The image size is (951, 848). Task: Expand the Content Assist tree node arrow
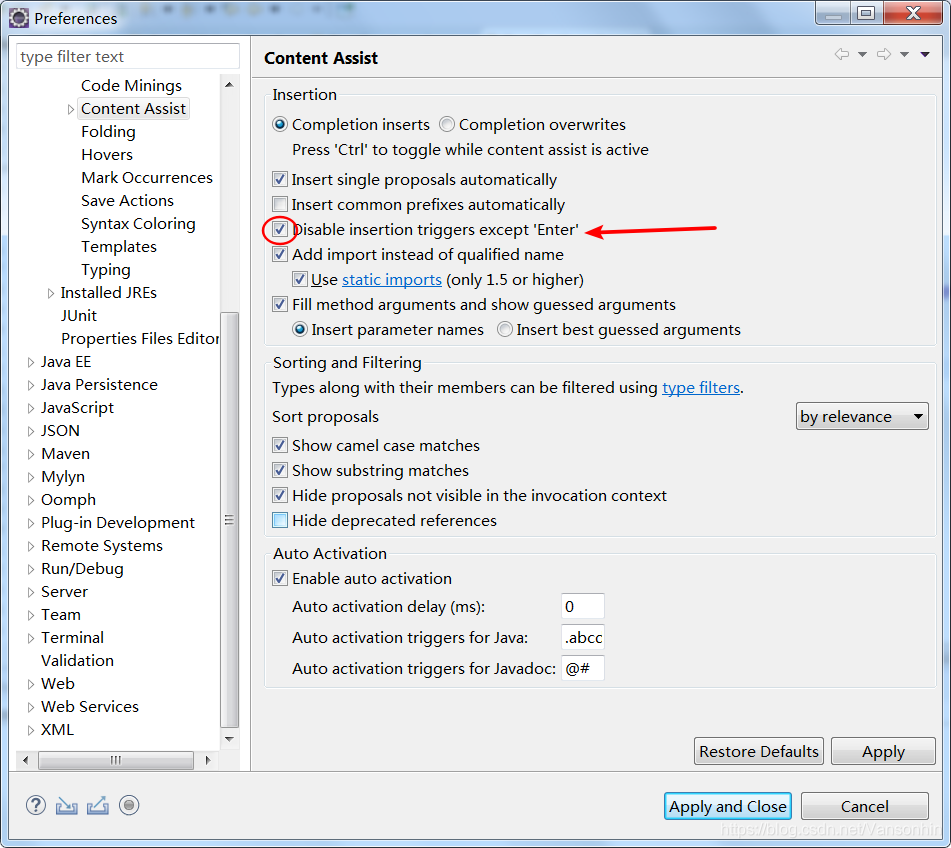point(70,109)
